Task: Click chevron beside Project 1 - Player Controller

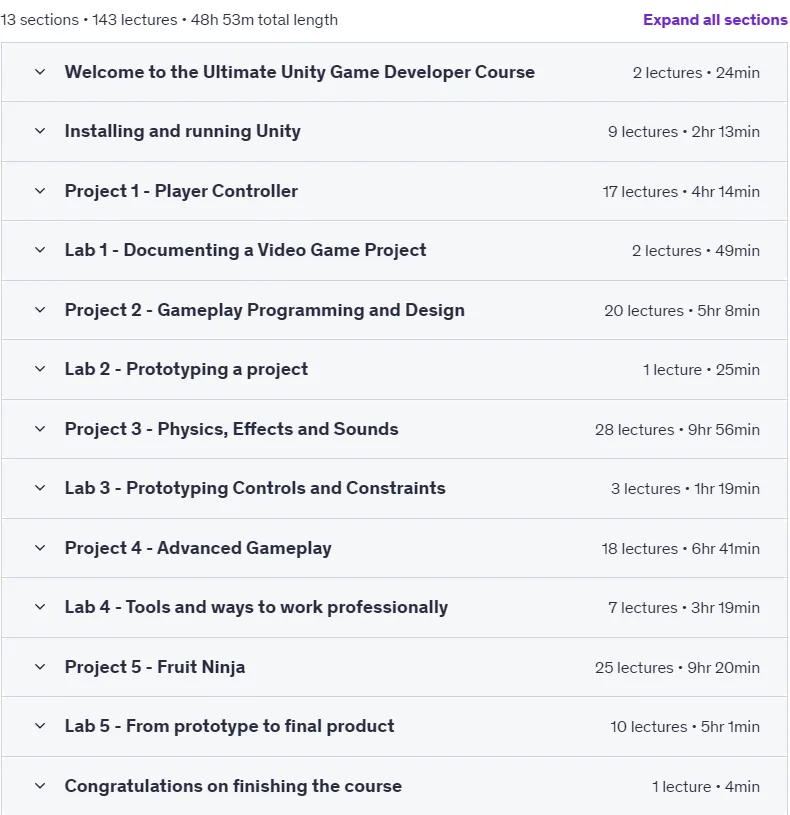Action: coord(40,191)
